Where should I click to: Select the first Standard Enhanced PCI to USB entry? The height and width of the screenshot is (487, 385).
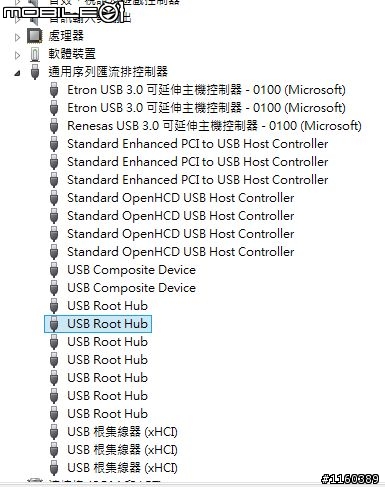coord(198,144)
